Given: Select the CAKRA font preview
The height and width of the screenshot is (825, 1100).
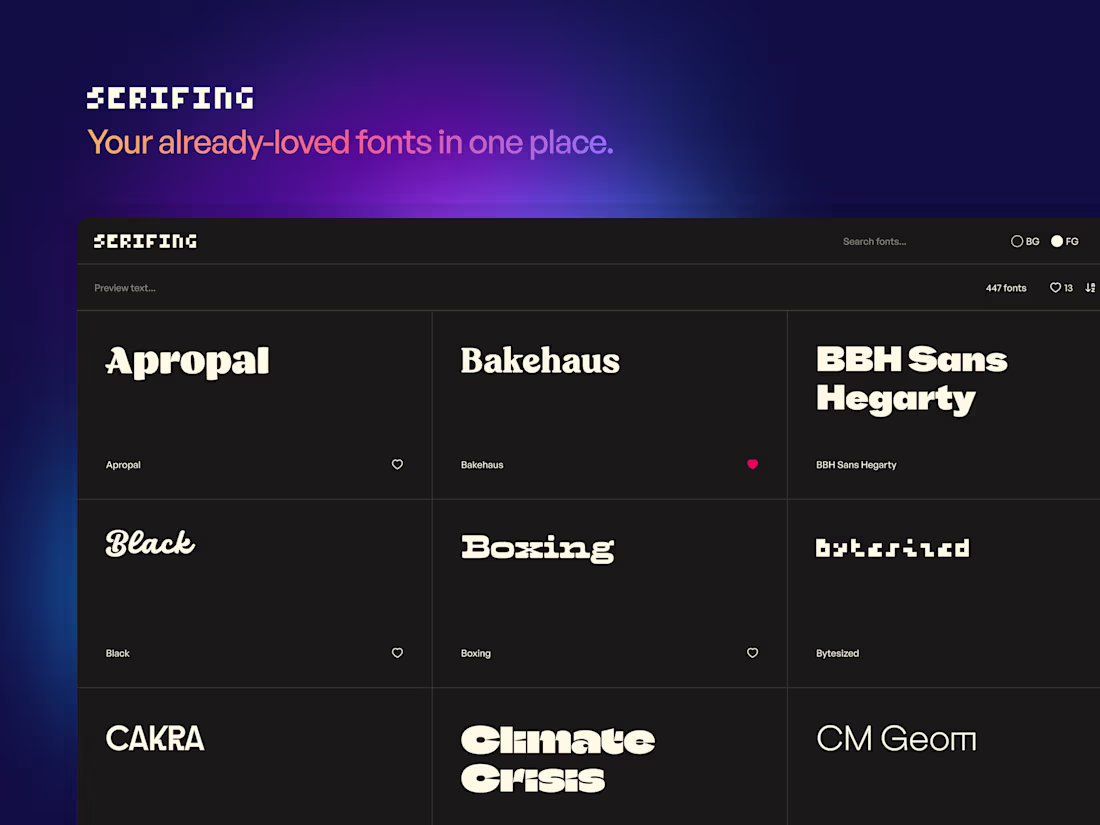Looking at the screenshot, I should click(x=155, y=738).
